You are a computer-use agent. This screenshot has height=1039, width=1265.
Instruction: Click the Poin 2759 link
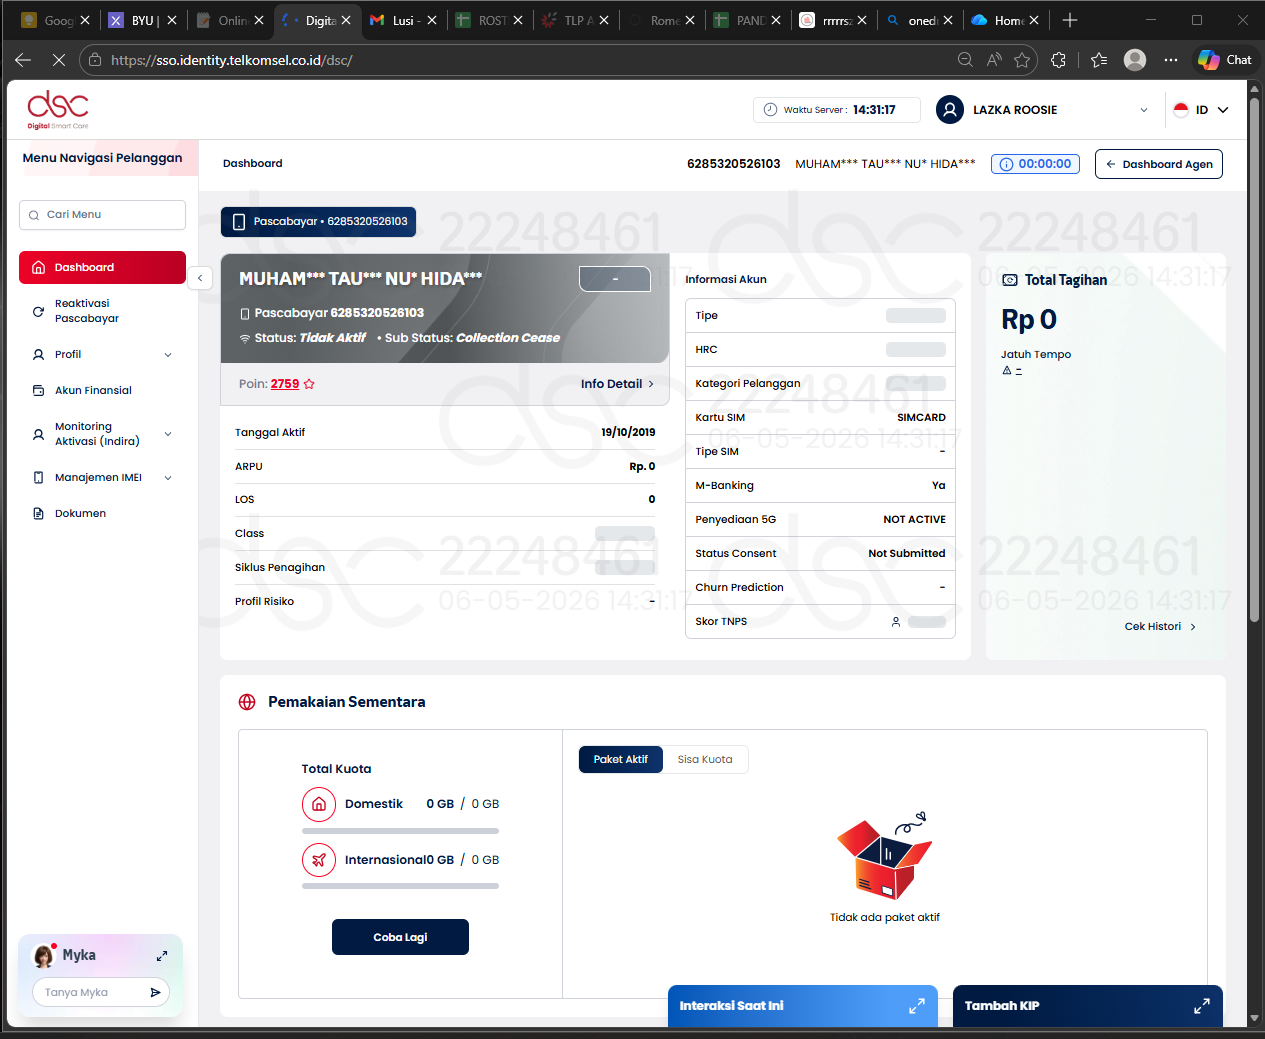coord(285,384)
